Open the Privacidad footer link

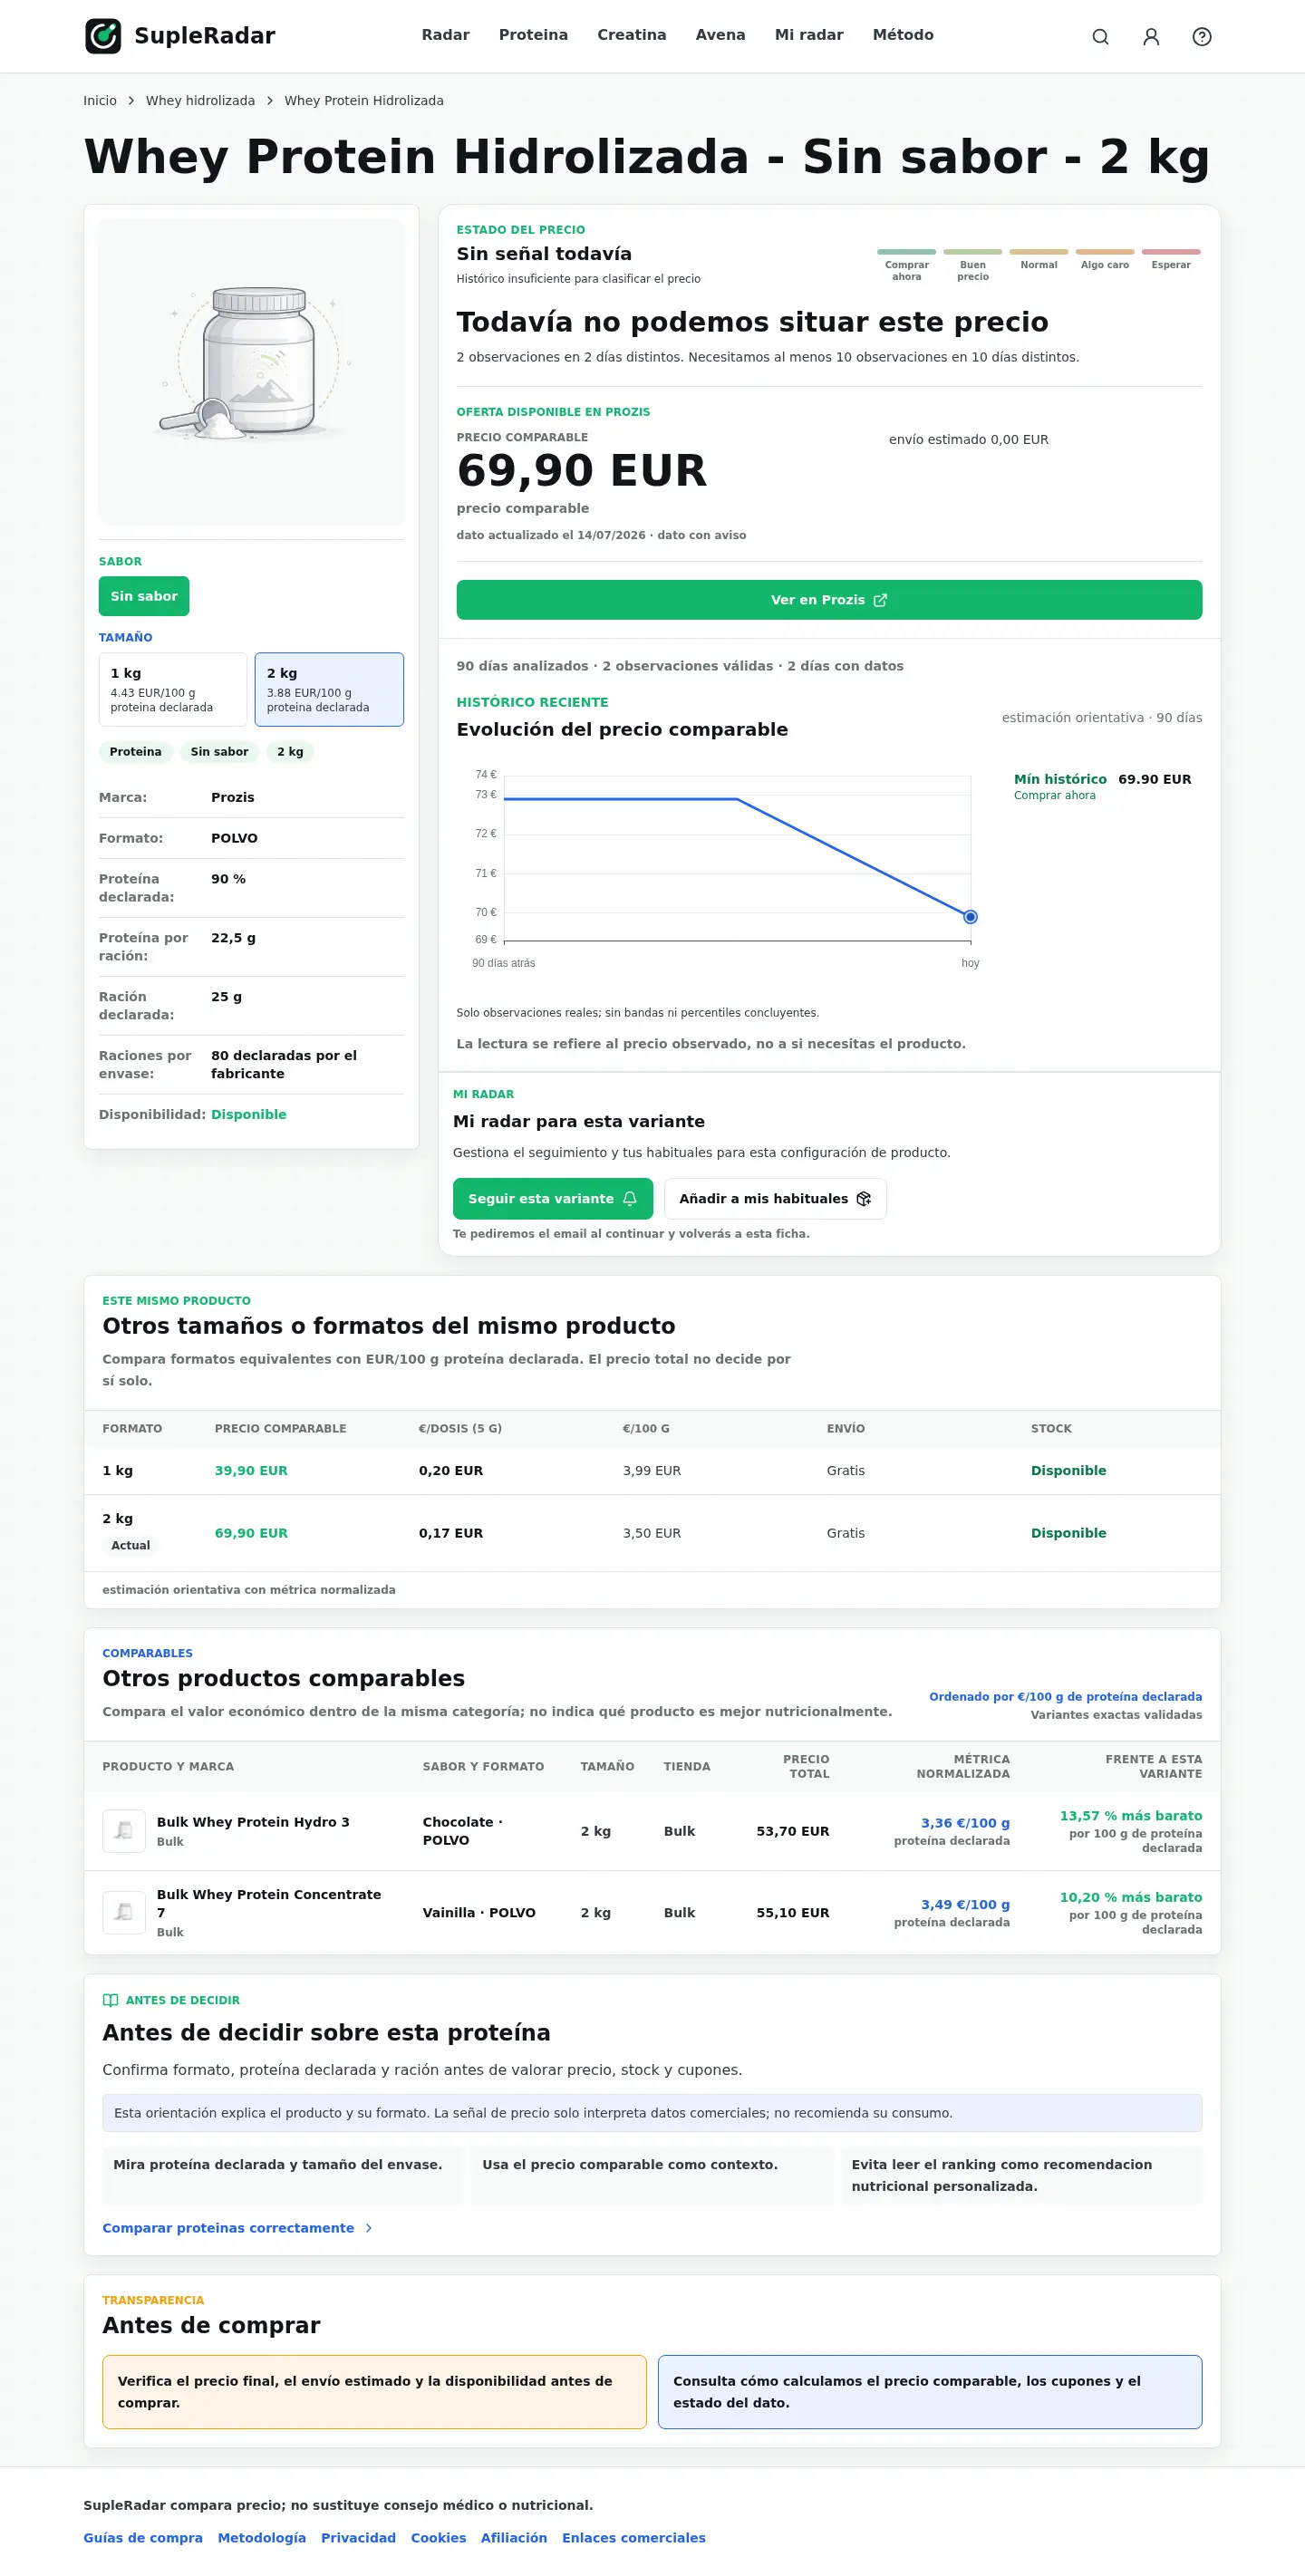(x=358, y=2538)
